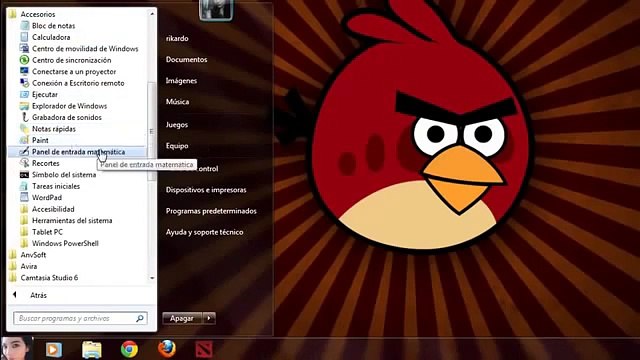Open Firefox from taskbar
This screenshot has width=640, height=360.
(x=167, y=349)
